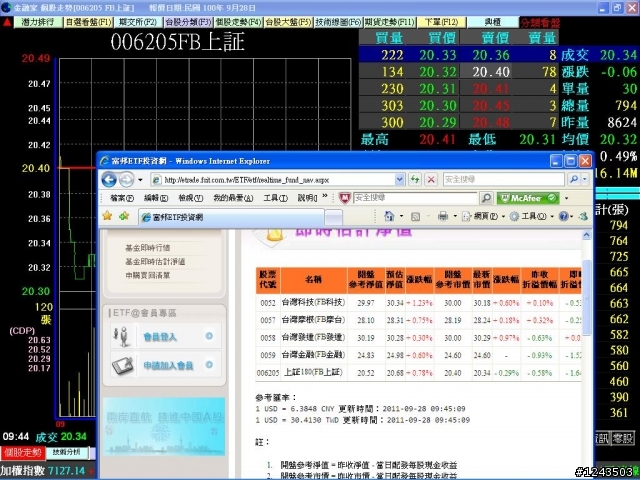This screenshot has width=640, height=480.
Task: Click 申購買回清單 sidebar link
Action: (147, 276)
